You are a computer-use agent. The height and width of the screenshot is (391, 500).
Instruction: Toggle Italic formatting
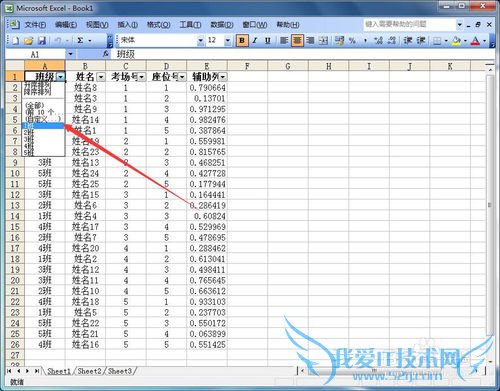tap(255, 41)
